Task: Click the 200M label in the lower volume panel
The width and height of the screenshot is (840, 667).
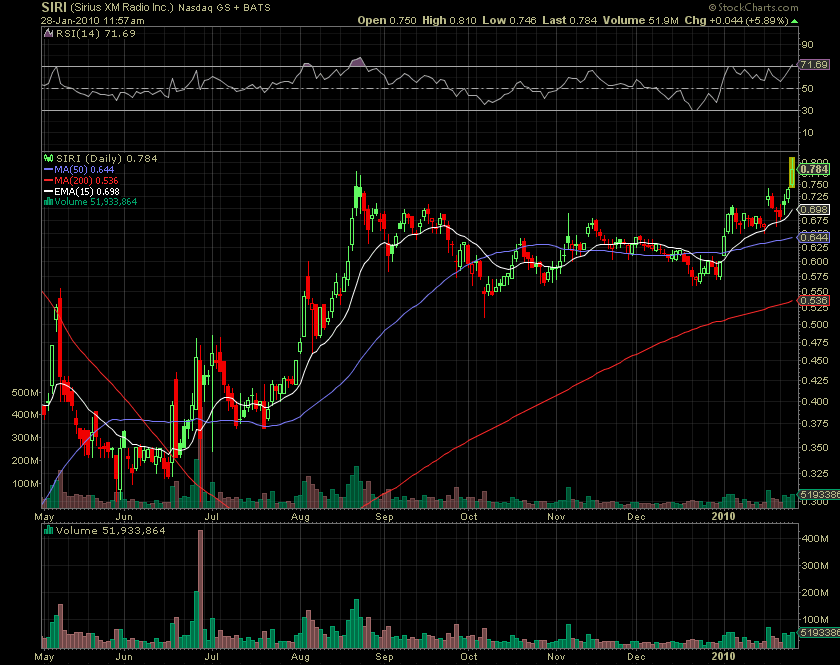Action: click(x=815, y=593)
